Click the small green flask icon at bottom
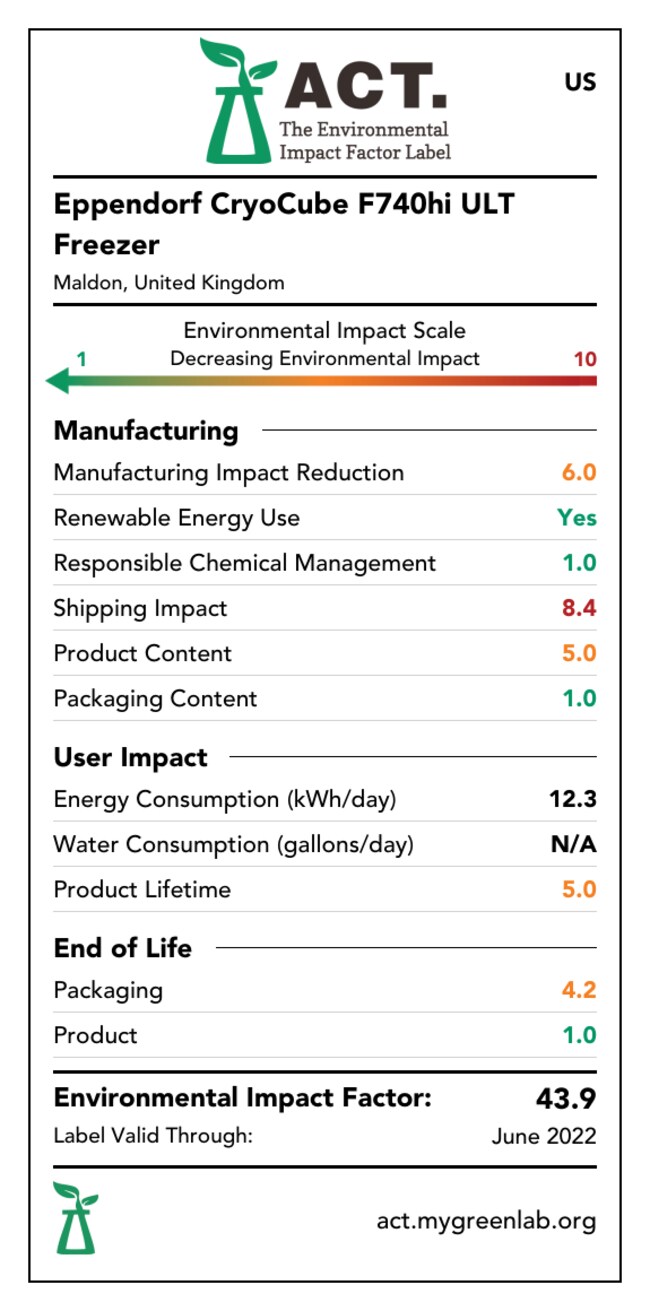 pos(76,1217)
